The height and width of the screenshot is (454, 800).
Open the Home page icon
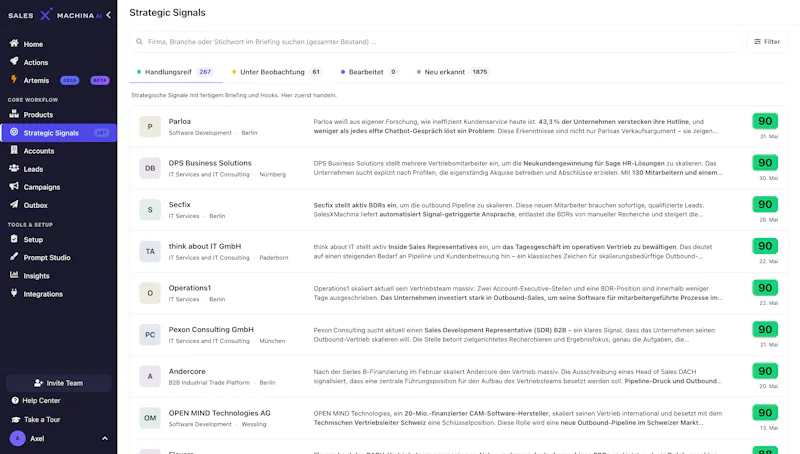pyautogui.click(x=14, y=43)
